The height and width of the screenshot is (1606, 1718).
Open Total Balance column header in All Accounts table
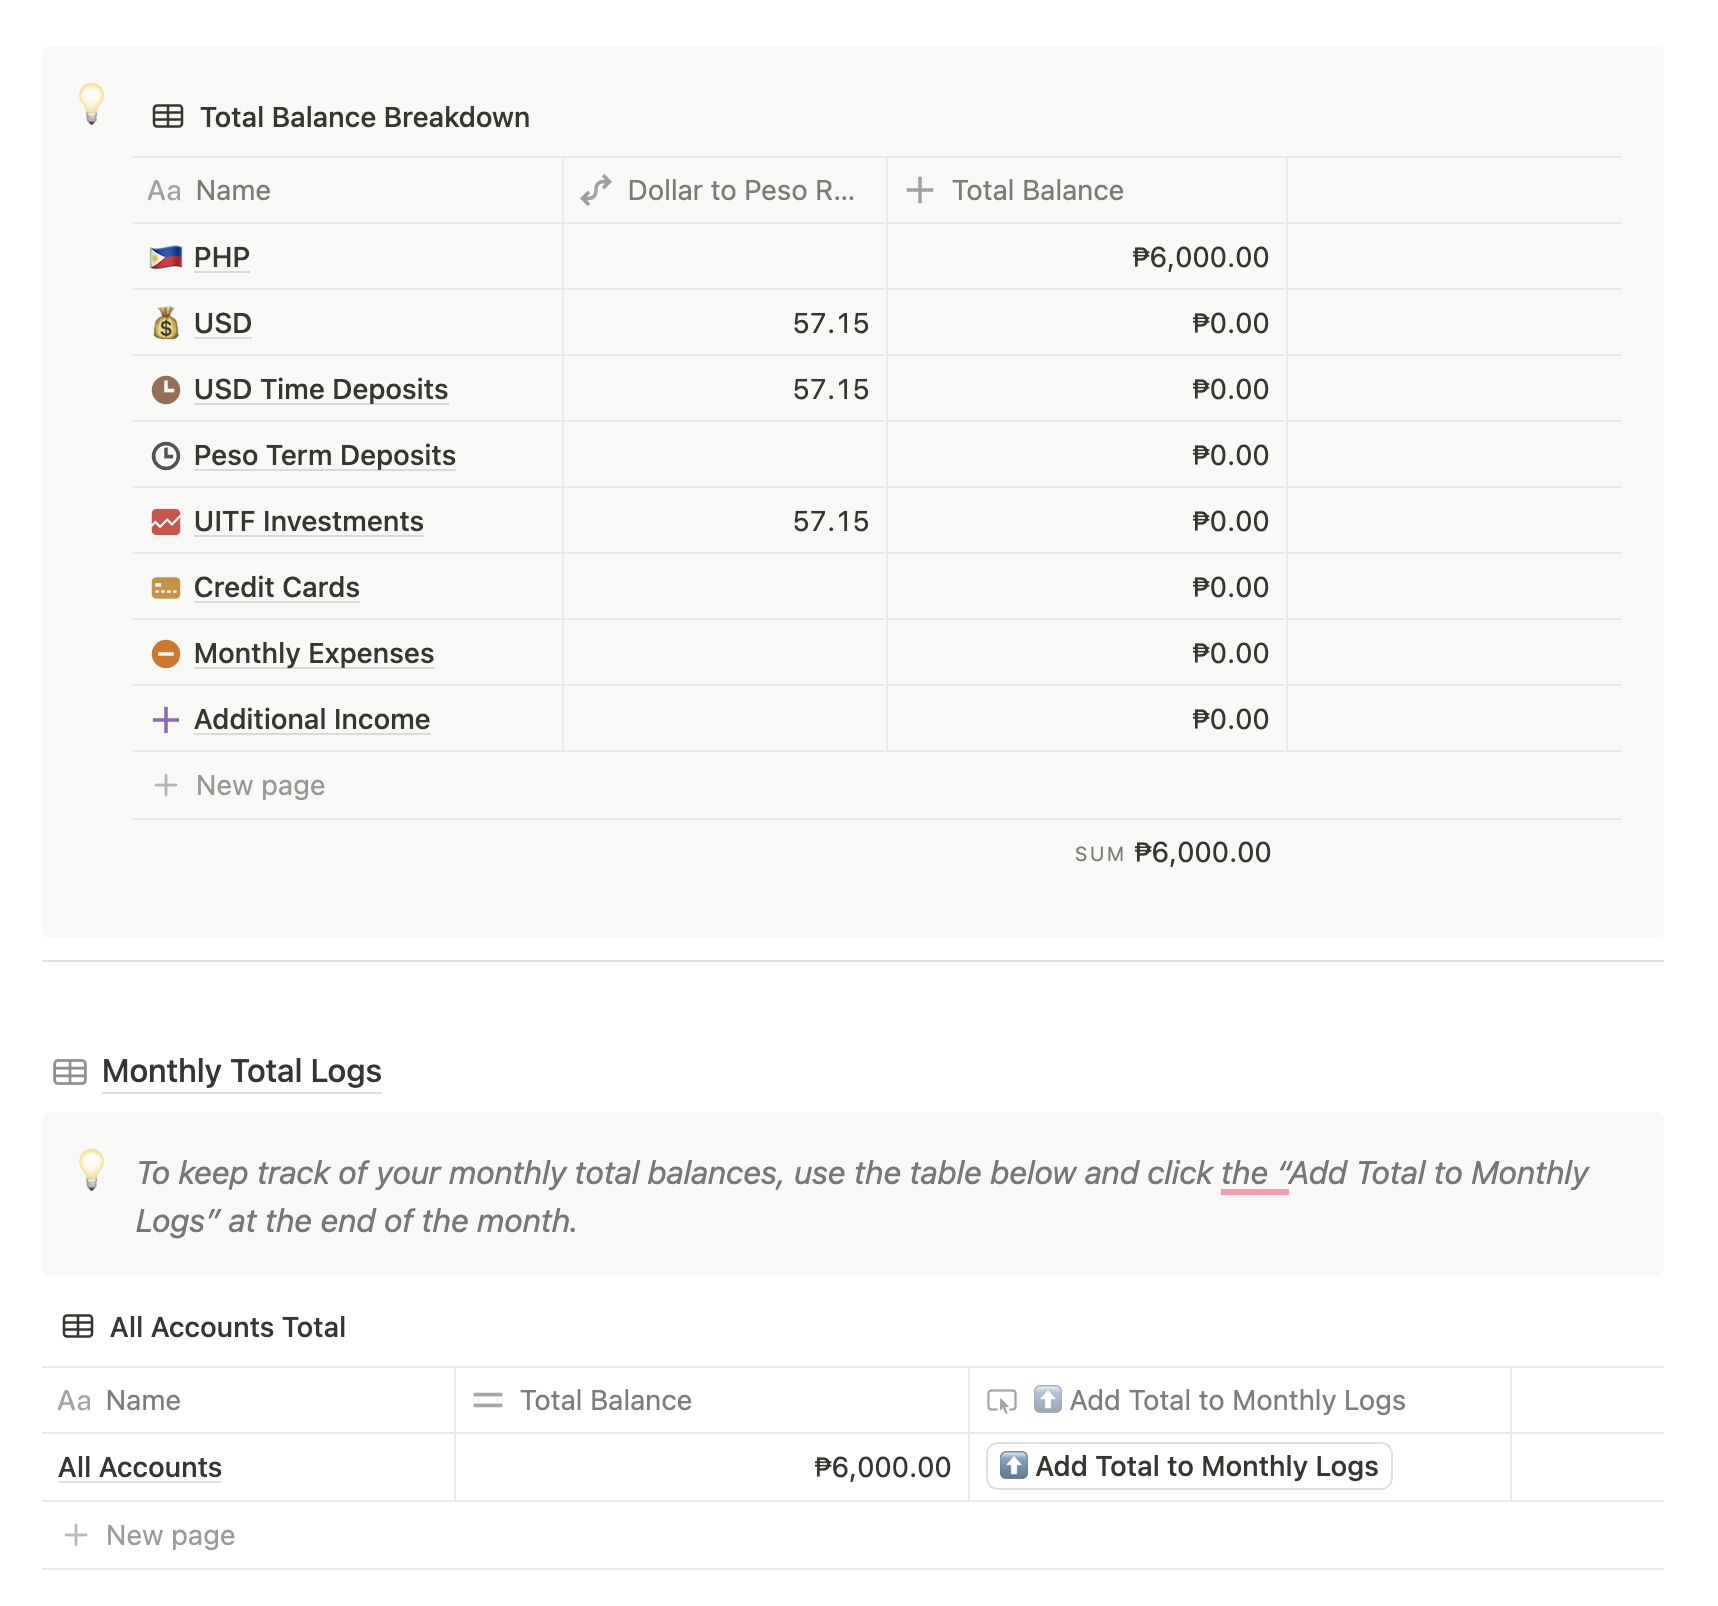pos(712,1400)
